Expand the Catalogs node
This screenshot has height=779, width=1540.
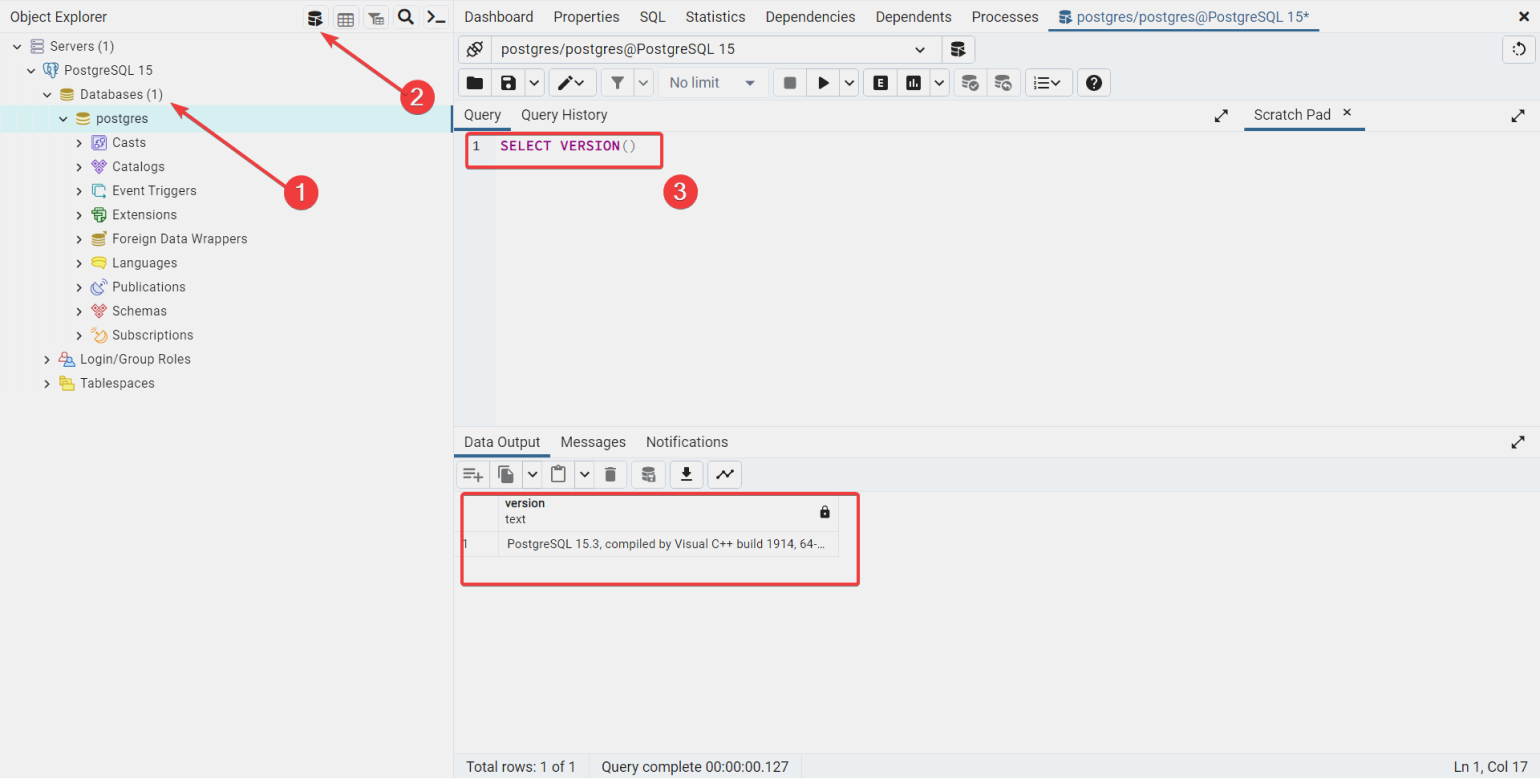click(79, 167)
